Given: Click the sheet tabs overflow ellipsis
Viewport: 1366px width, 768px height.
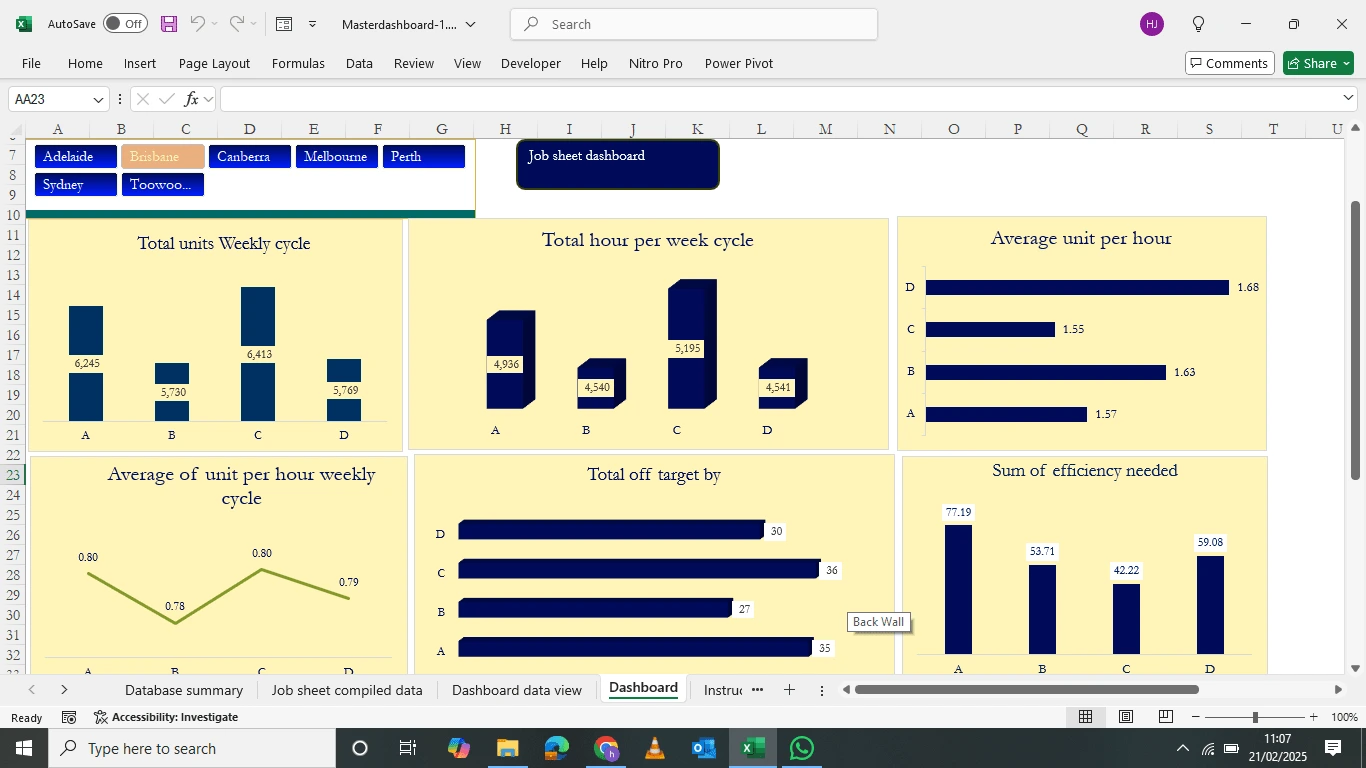Looking at the screenshot, I should click(757, 690).
